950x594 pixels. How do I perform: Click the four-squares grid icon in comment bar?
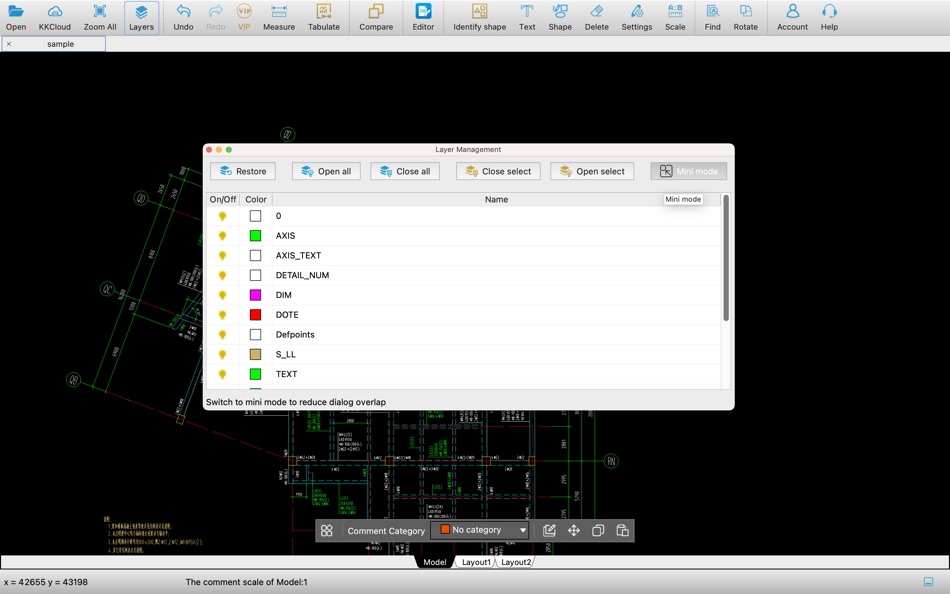(x=327, y=530)
